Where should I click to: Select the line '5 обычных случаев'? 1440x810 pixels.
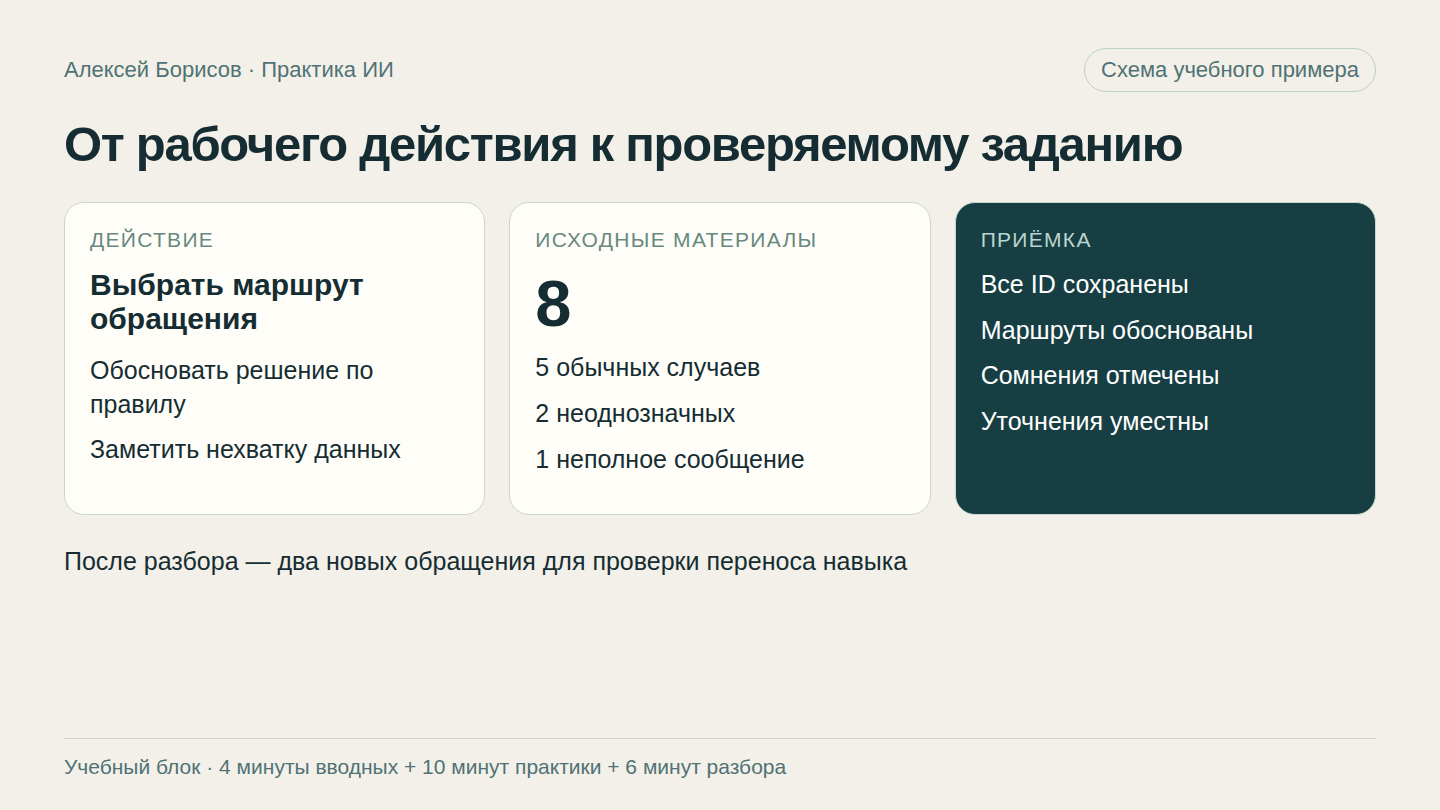pos(647,368)
